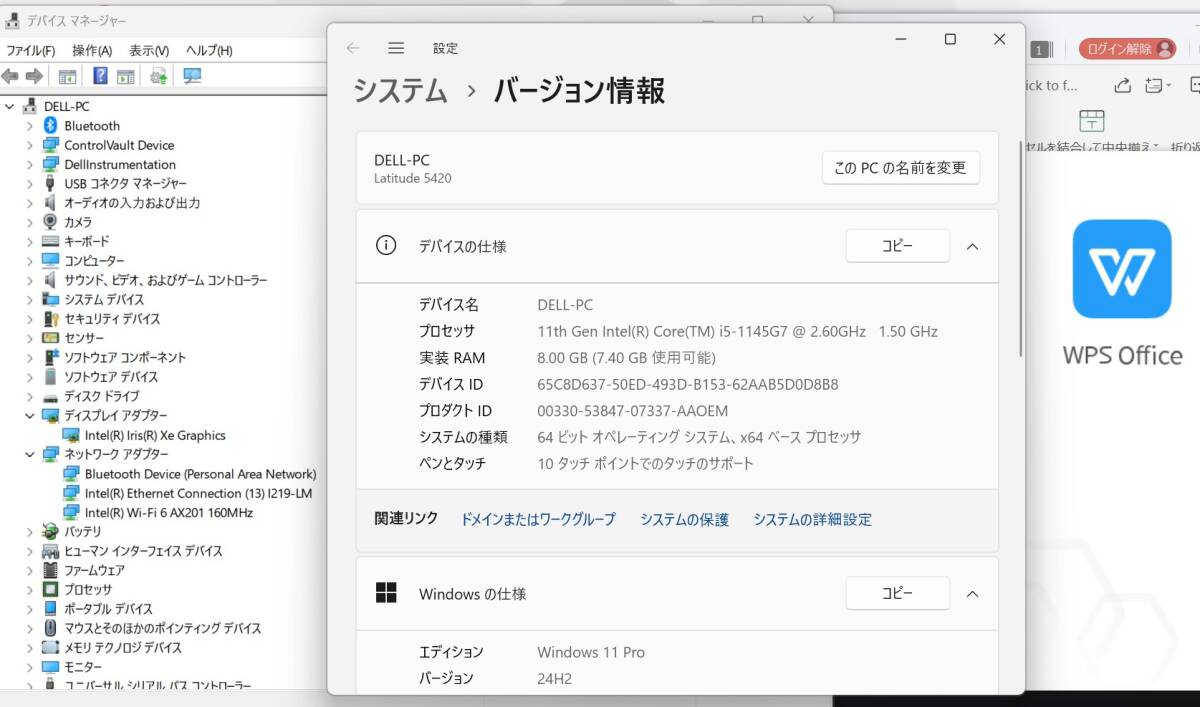Click the merge and center cells icon
1200x707 pixels.
click(1091, 122)
